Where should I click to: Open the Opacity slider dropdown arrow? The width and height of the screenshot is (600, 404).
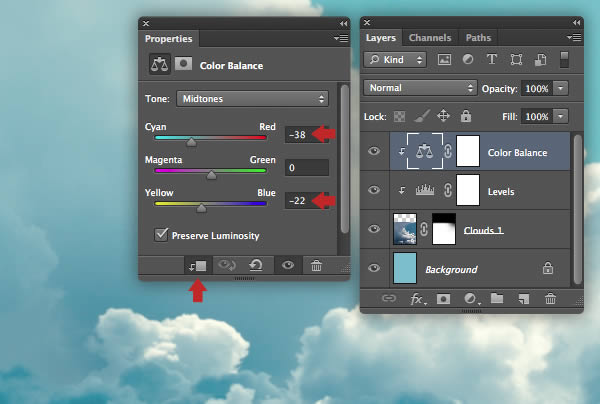pos(561,88)
